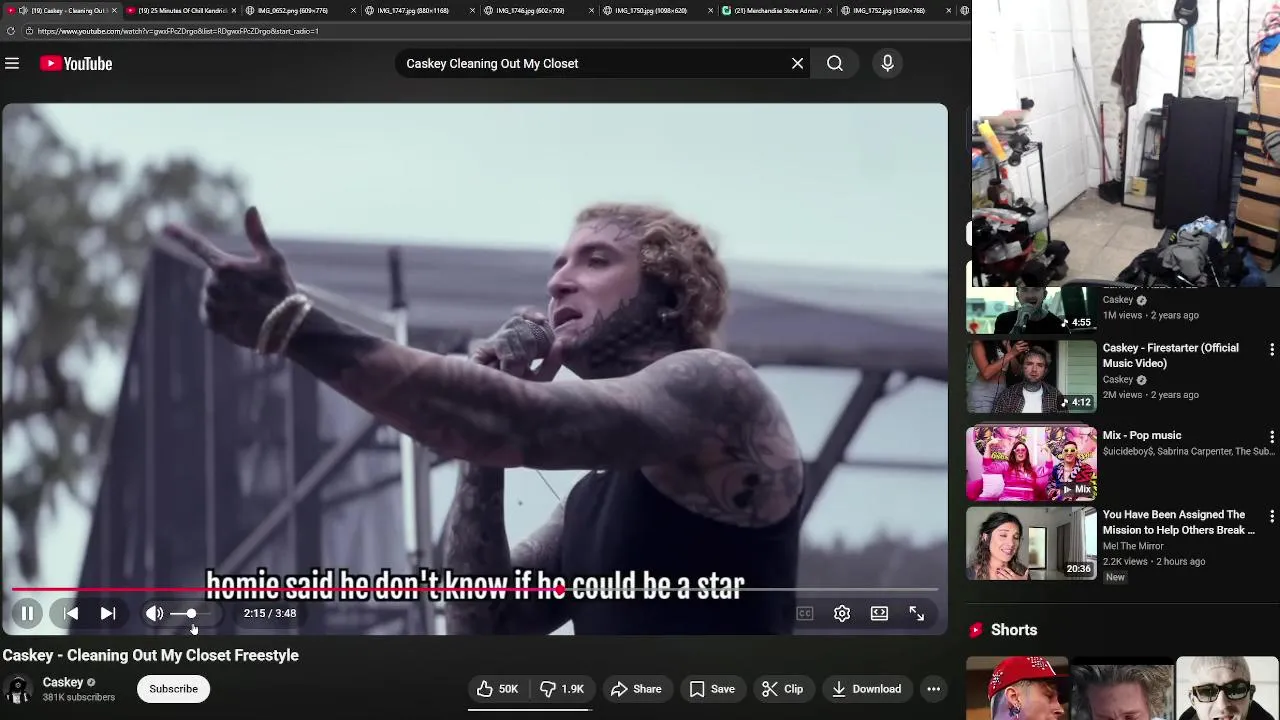
Task: Pause the playing video
Action: 27,614
